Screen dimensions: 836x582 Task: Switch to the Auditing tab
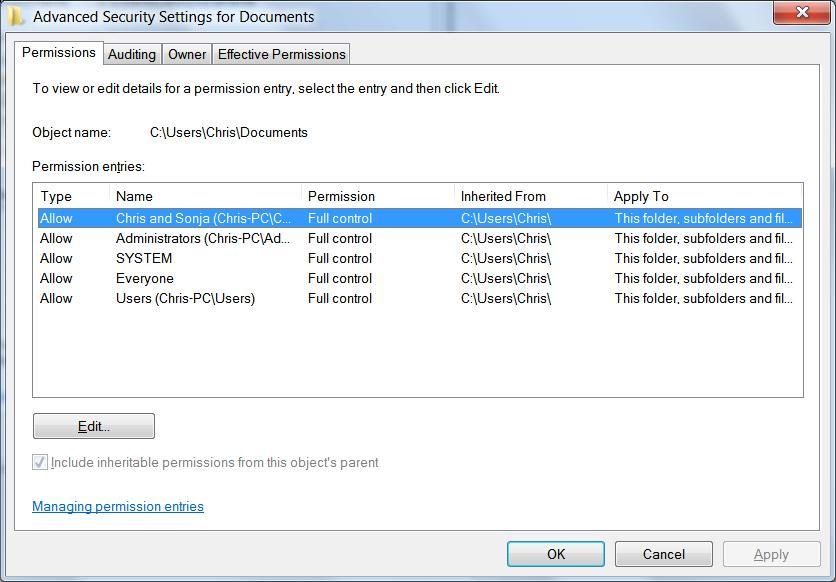[x=132, y=54]
